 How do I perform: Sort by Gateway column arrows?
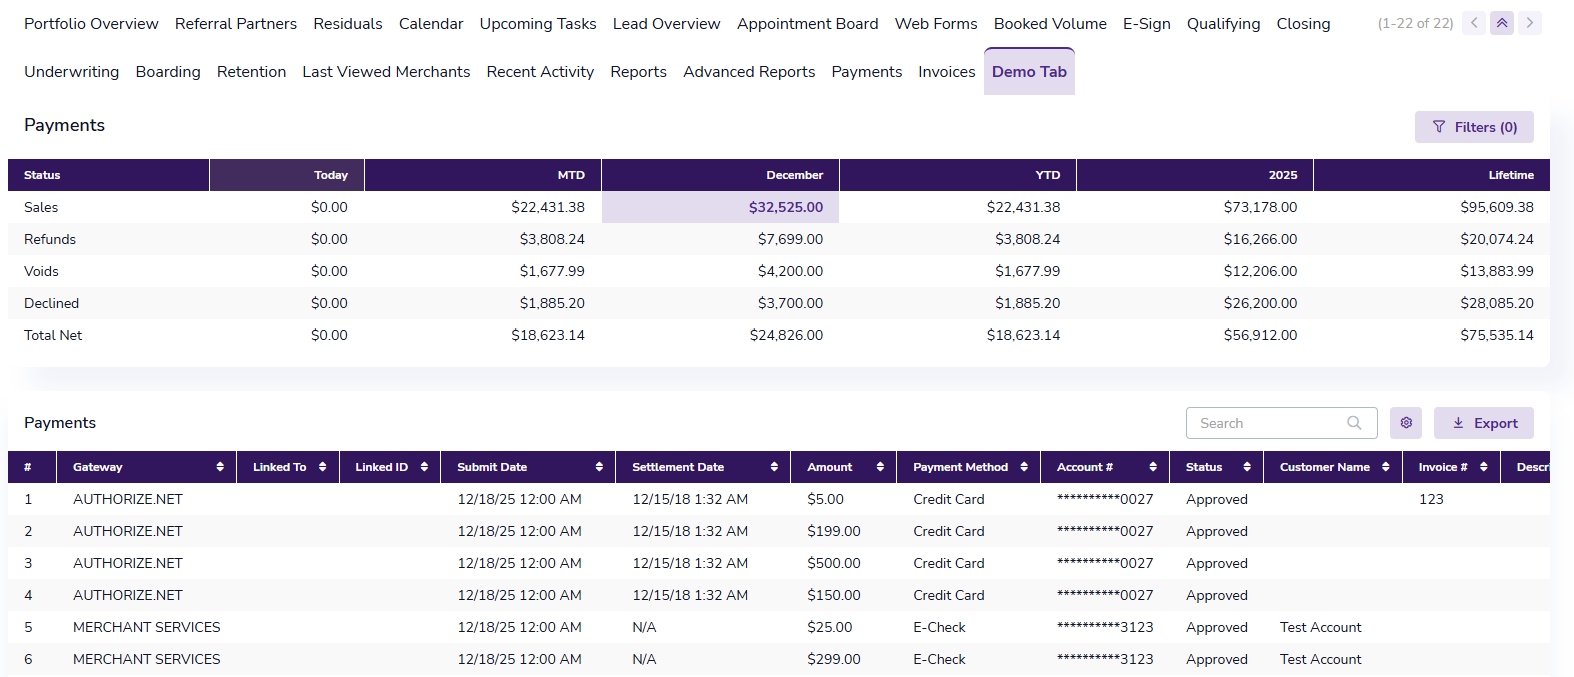pos(220,467)
